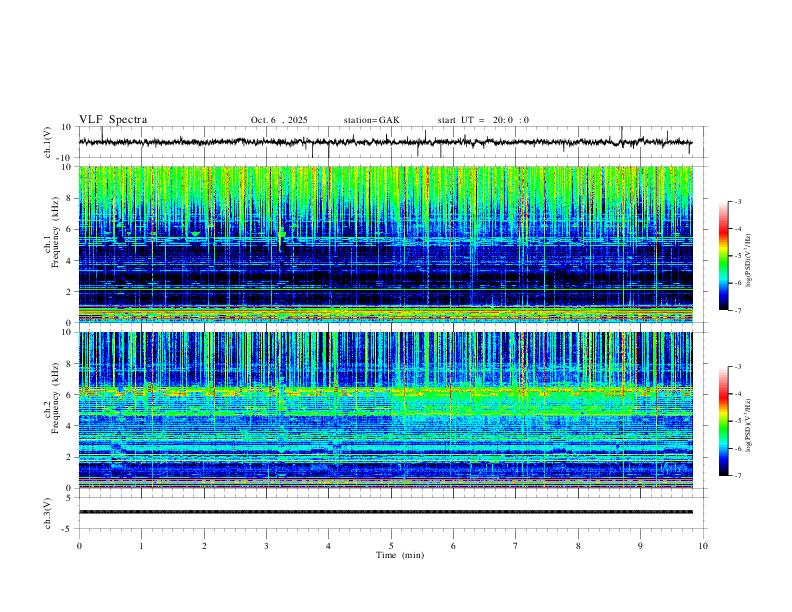Select the date text "Oct. 6 , 2025"

(x=279, y=120)
